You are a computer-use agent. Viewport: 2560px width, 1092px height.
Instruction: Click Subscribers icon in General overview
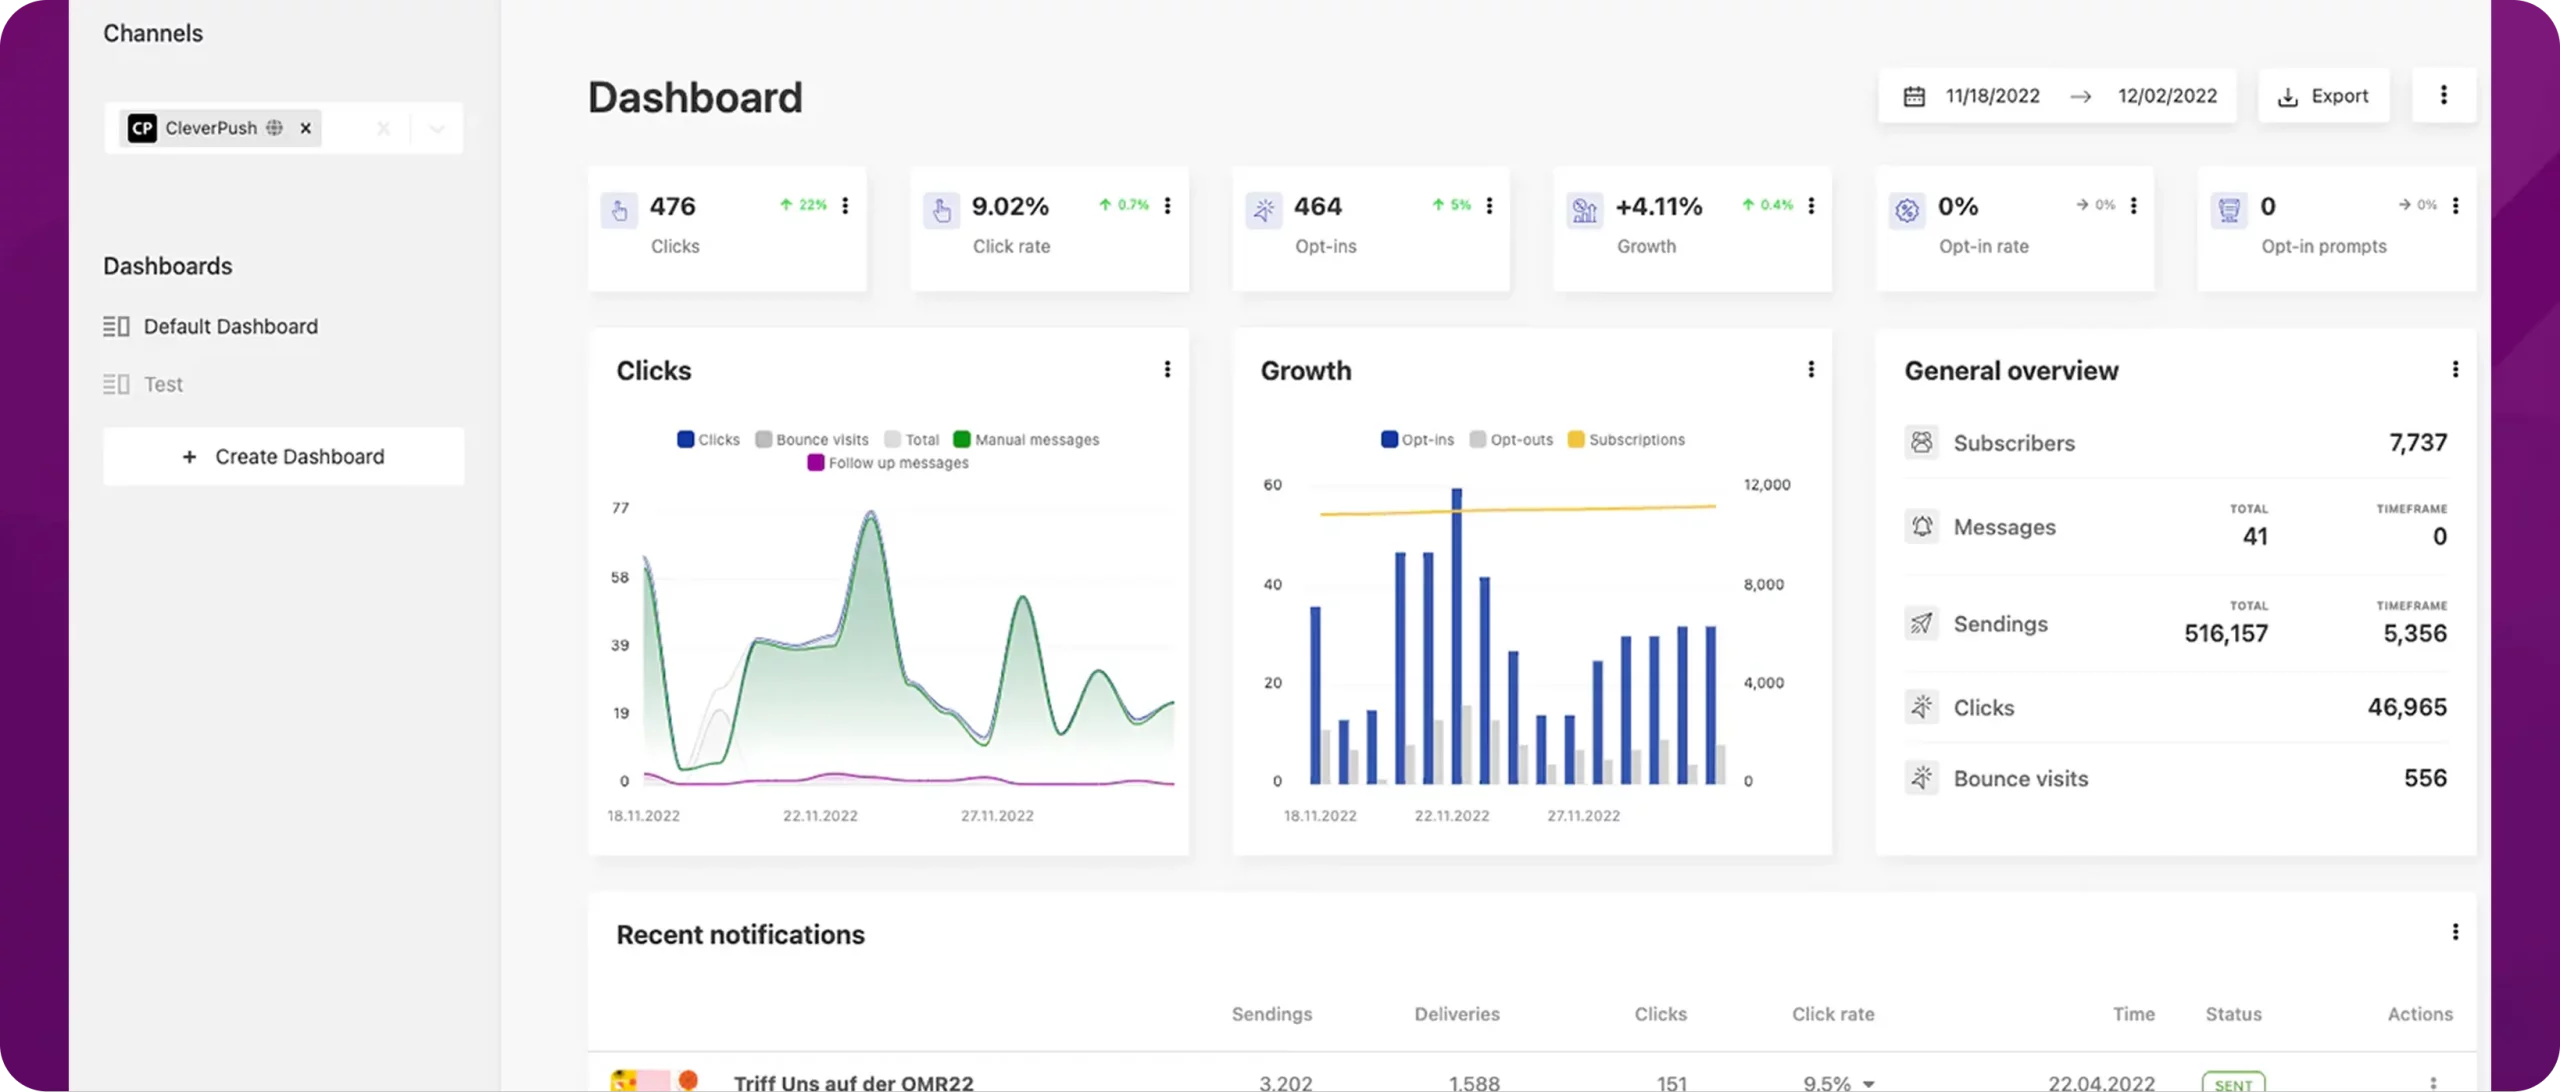coord(1921,443)
